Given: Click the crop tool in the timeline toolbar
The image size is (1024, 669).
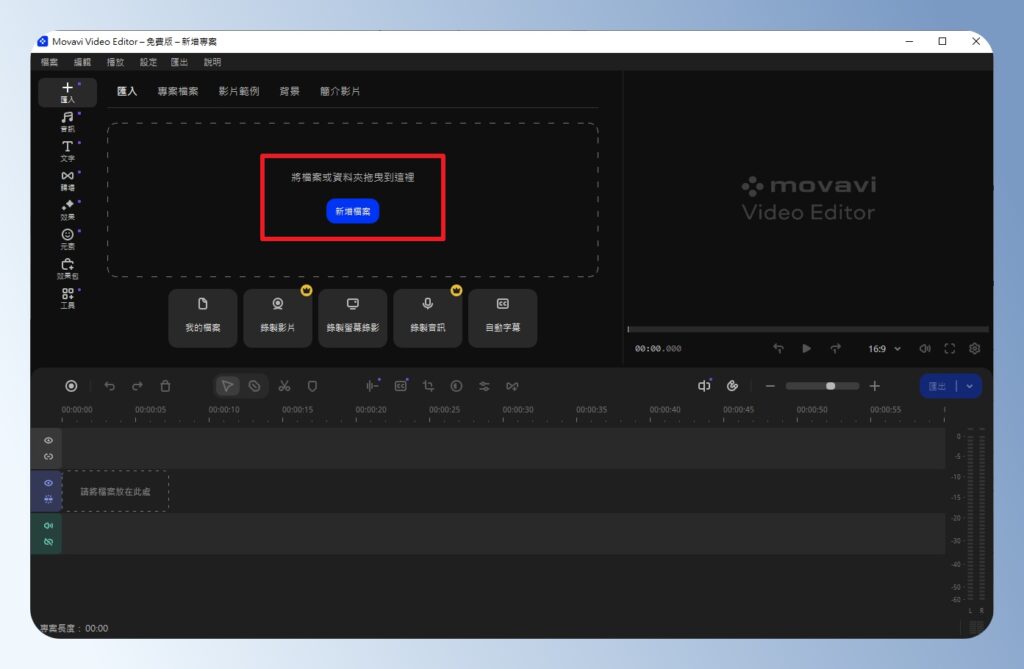Looking at the screenshot, I should [x=427, y=385].
